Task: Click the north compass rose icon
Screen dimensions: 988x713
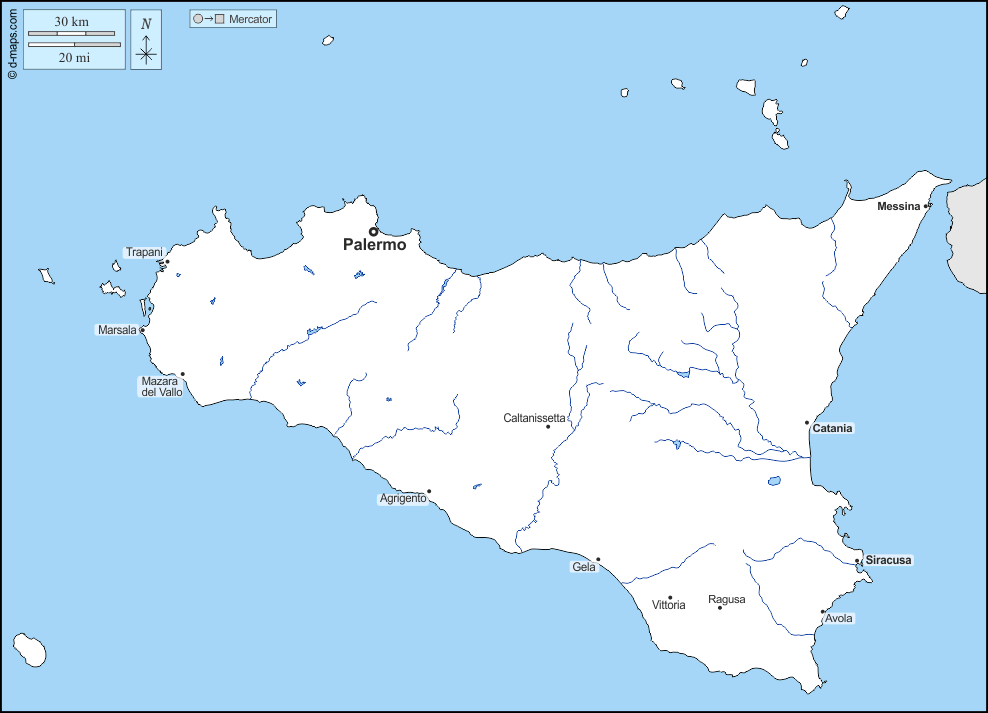Action: tap(146, 49)
